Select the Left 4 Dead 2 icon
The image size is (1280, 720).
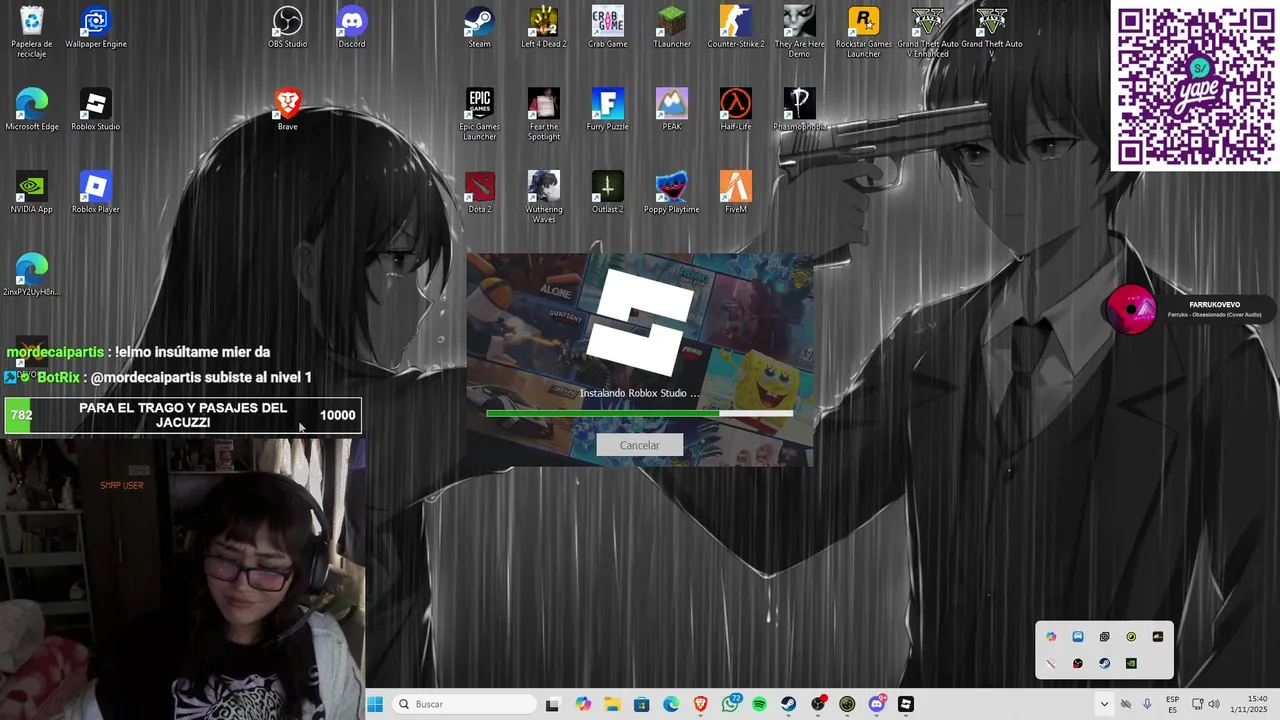pos(544,28)
